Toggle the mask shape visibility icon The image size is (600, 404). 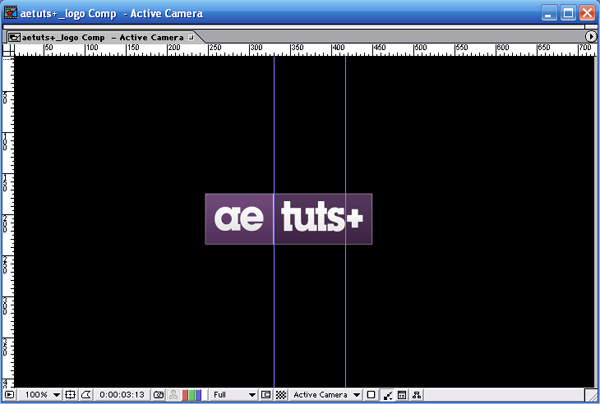86,395
